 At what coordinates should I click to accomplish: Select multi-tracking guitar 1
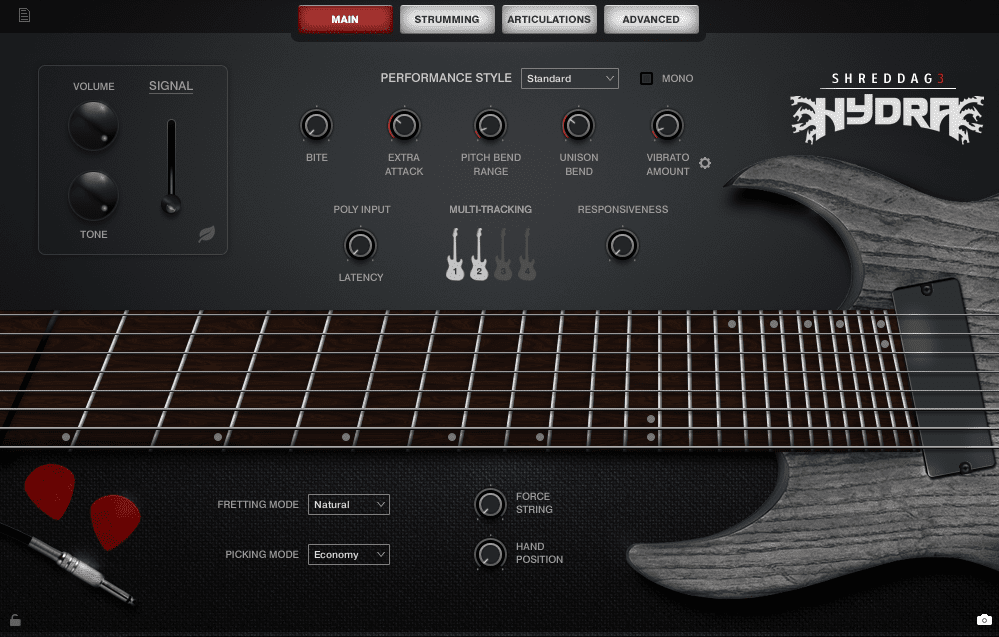click(455, 254)
